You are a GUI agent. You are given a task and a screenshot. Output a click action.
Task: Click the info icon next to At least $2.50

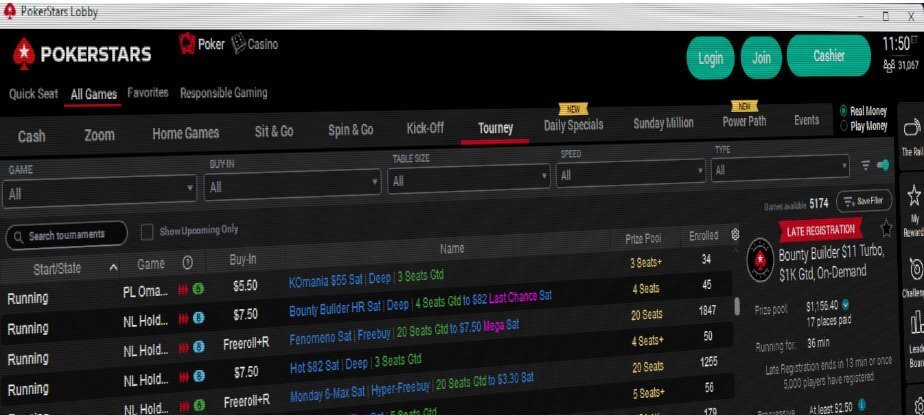pyautogui.click(x=862, y=404)
